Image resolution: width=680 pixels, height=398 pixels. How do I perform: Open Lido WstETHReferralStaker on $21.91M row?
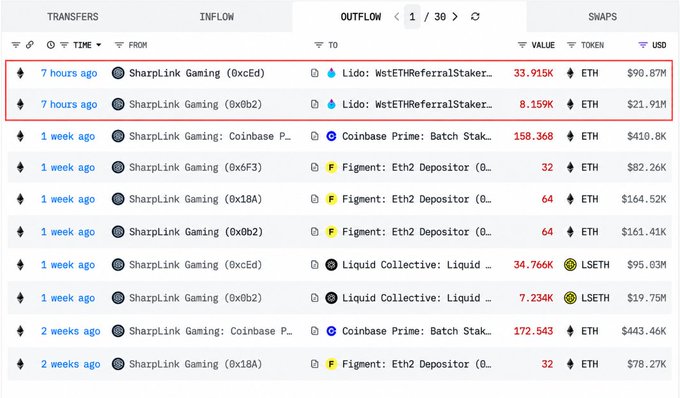pos(417,104)
